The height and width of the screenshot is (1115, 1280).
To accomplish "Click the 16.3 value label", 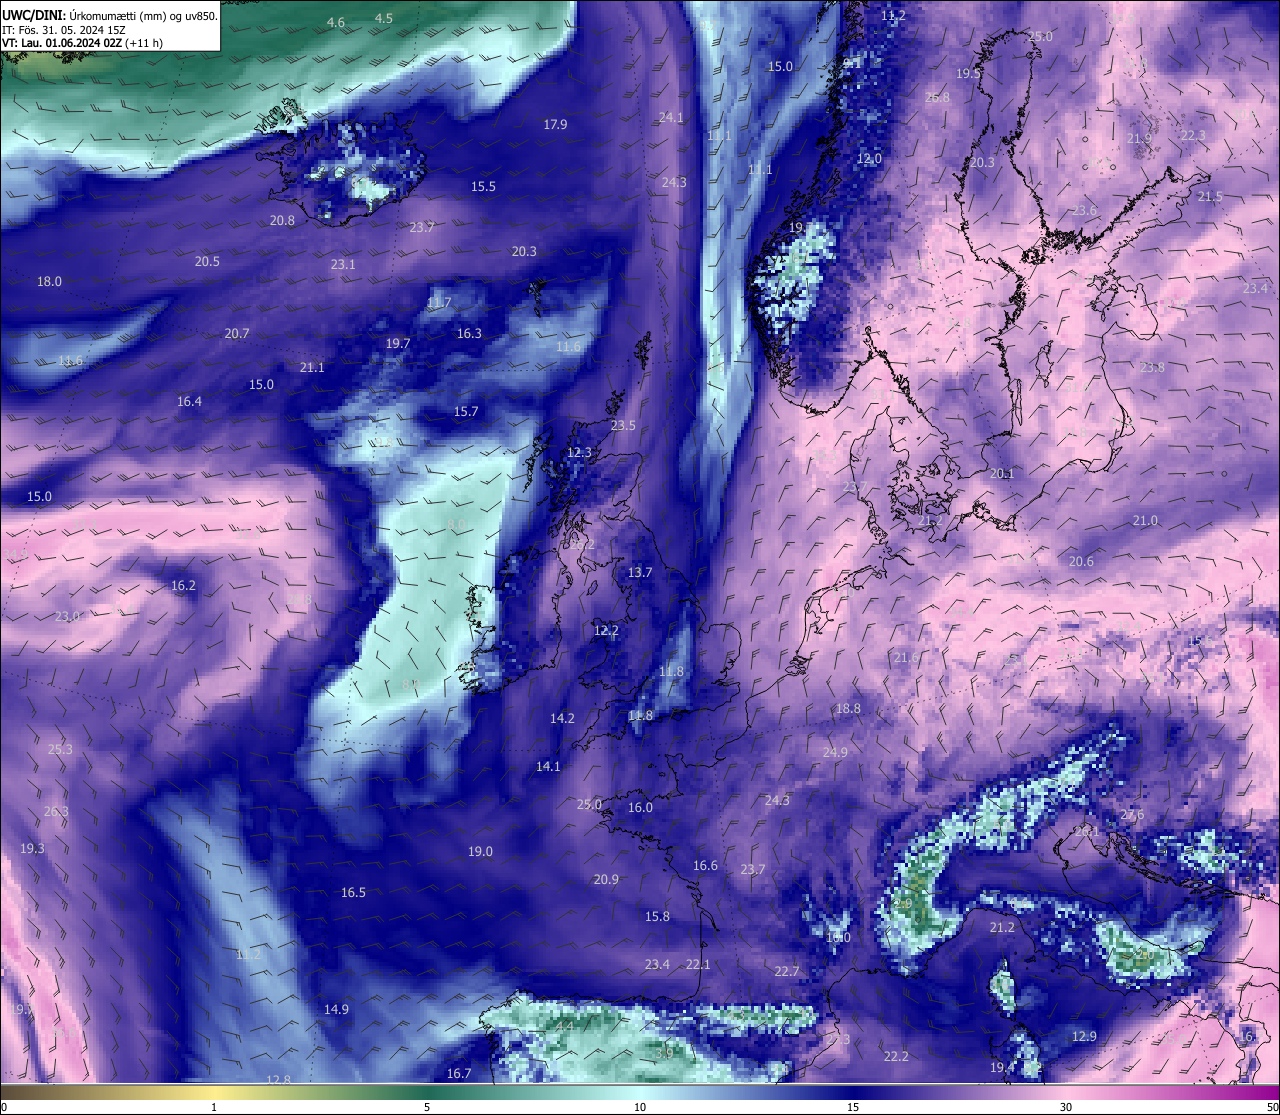I will tap(469, 333).
